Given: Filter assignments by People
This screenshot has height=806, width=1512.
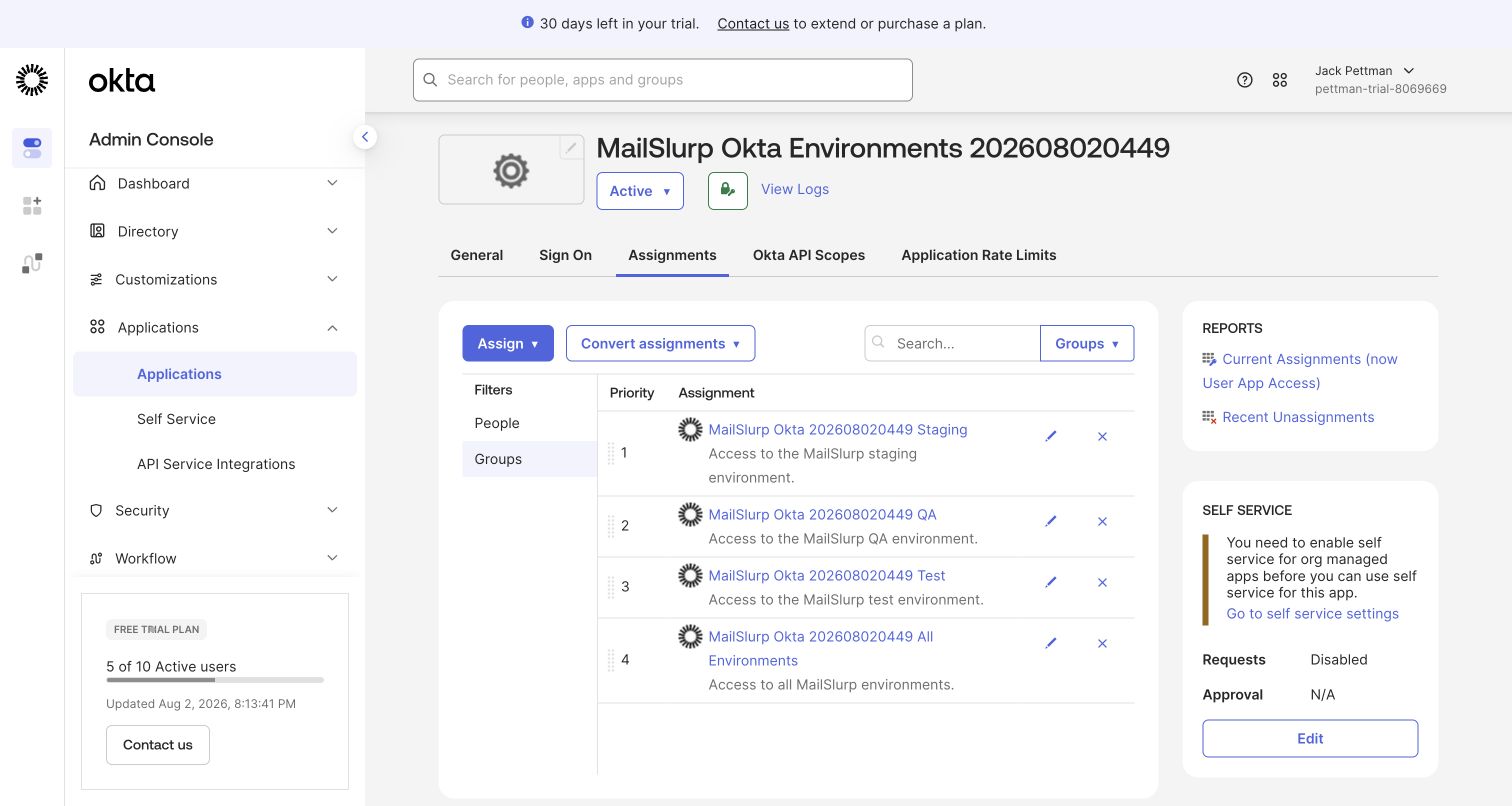Looking at the screenshot, I should pos(529,423).
